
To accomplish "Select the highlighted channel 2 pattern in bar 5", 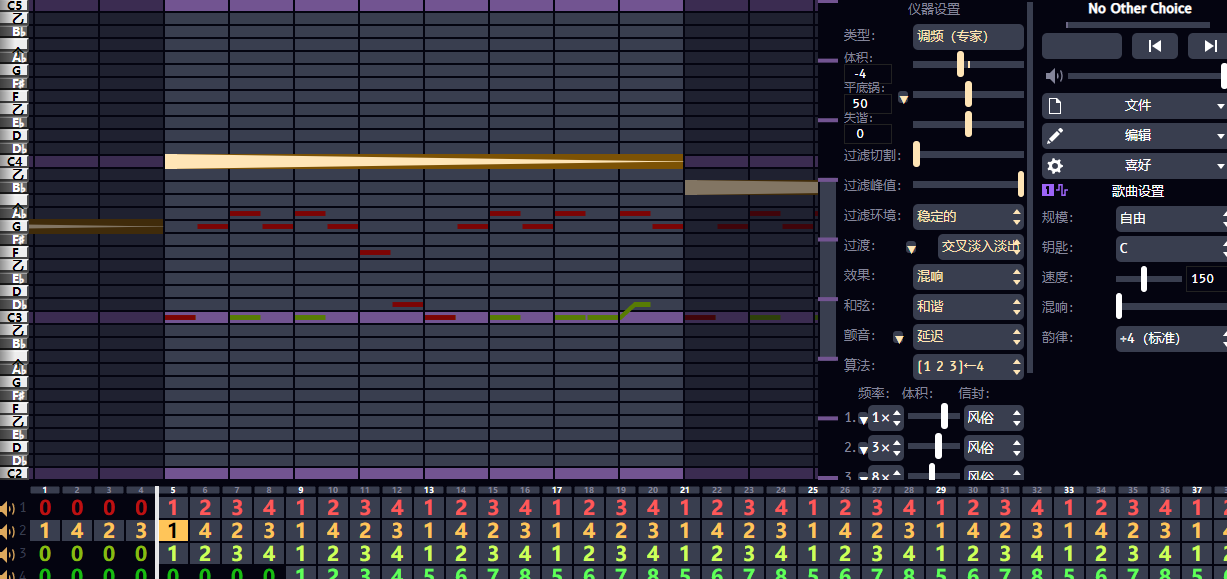I will coord(173,530).
